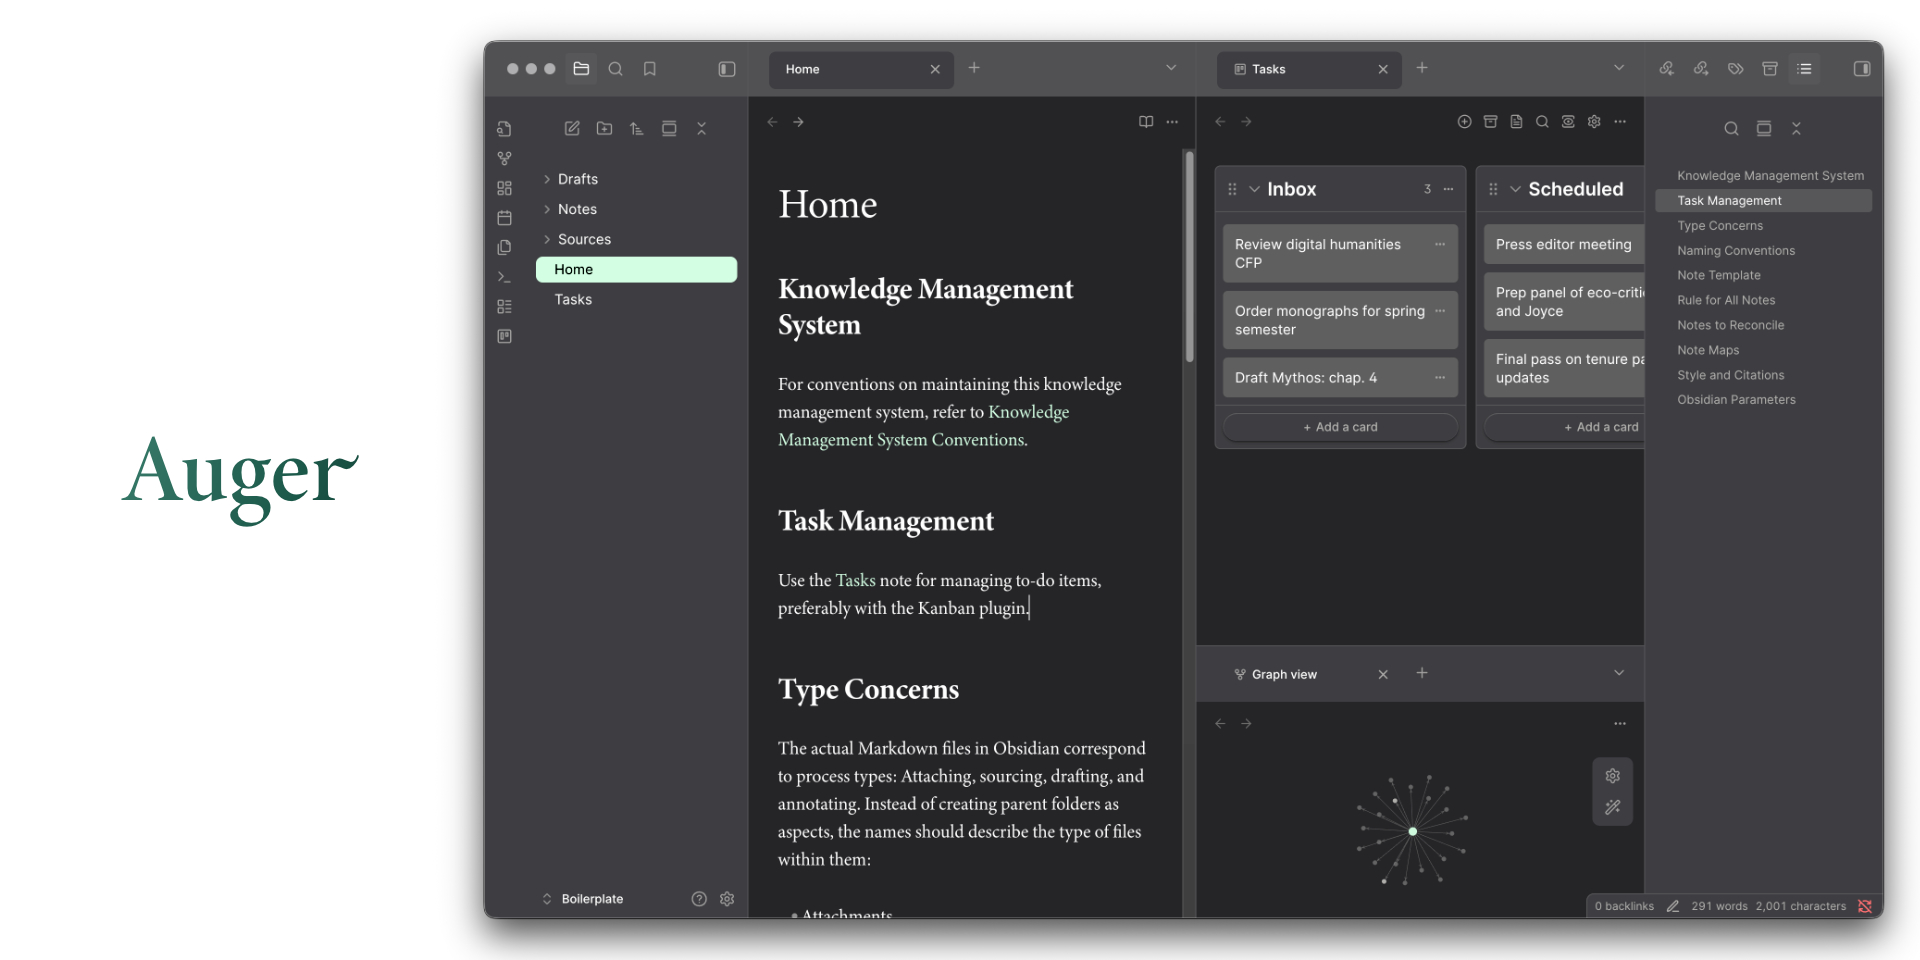The image size is (1920, 960).
Task: Follow Knowledge Management System Conventions link
Action: tap(924, 426)
